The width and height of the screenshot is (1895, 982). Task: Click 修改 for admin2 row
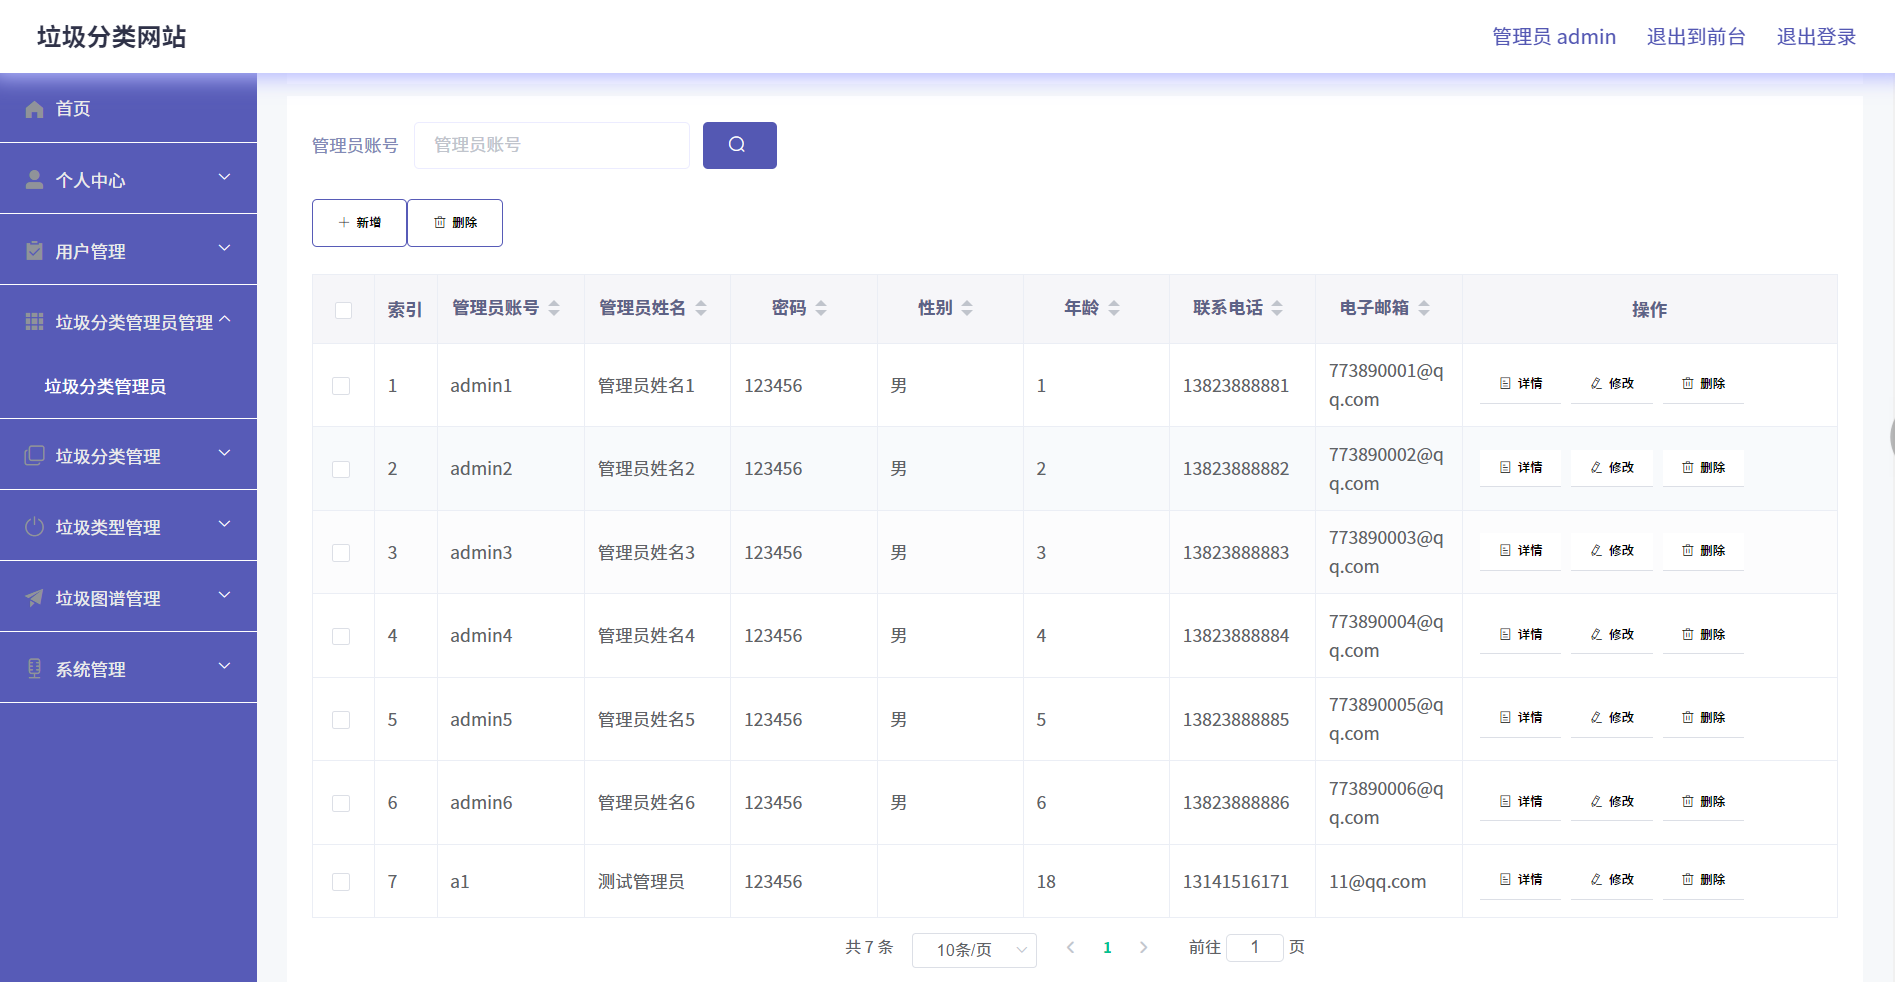[1612, 468]
